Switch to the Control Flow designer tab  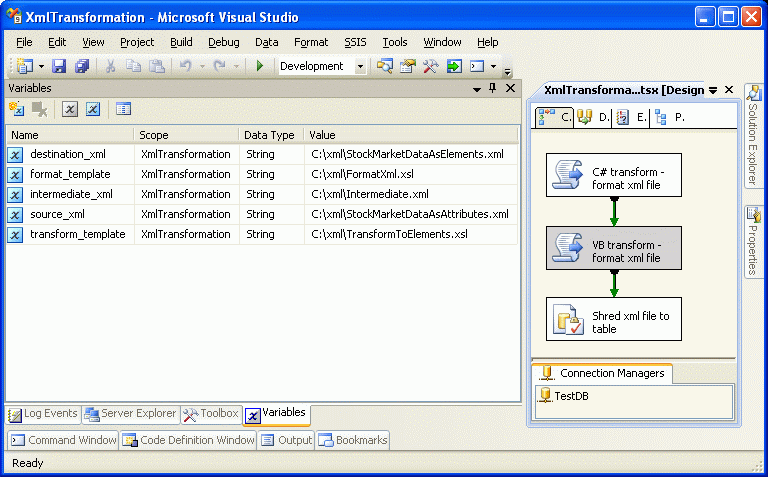click(x=554, y=117)
